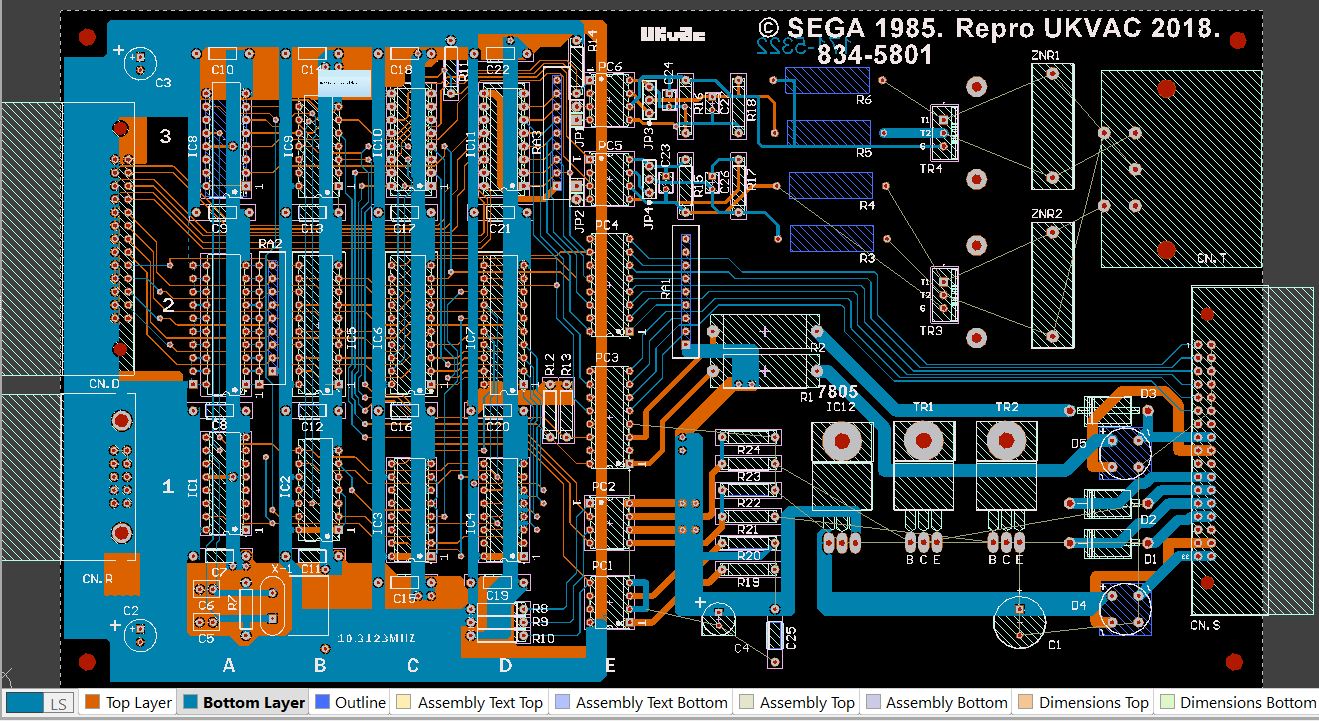Image resolution: width=1319 pixels, height=721 pixels.
Task: Open the Assembly Text Top layer tab
Action: (x=469, y=703)
